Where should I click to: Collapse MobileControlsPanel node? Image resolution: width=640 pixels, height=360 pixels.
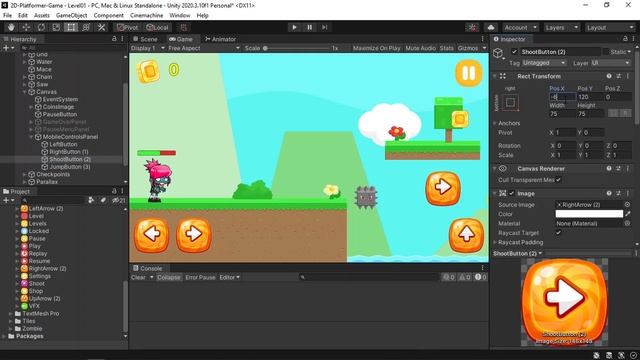31,137
